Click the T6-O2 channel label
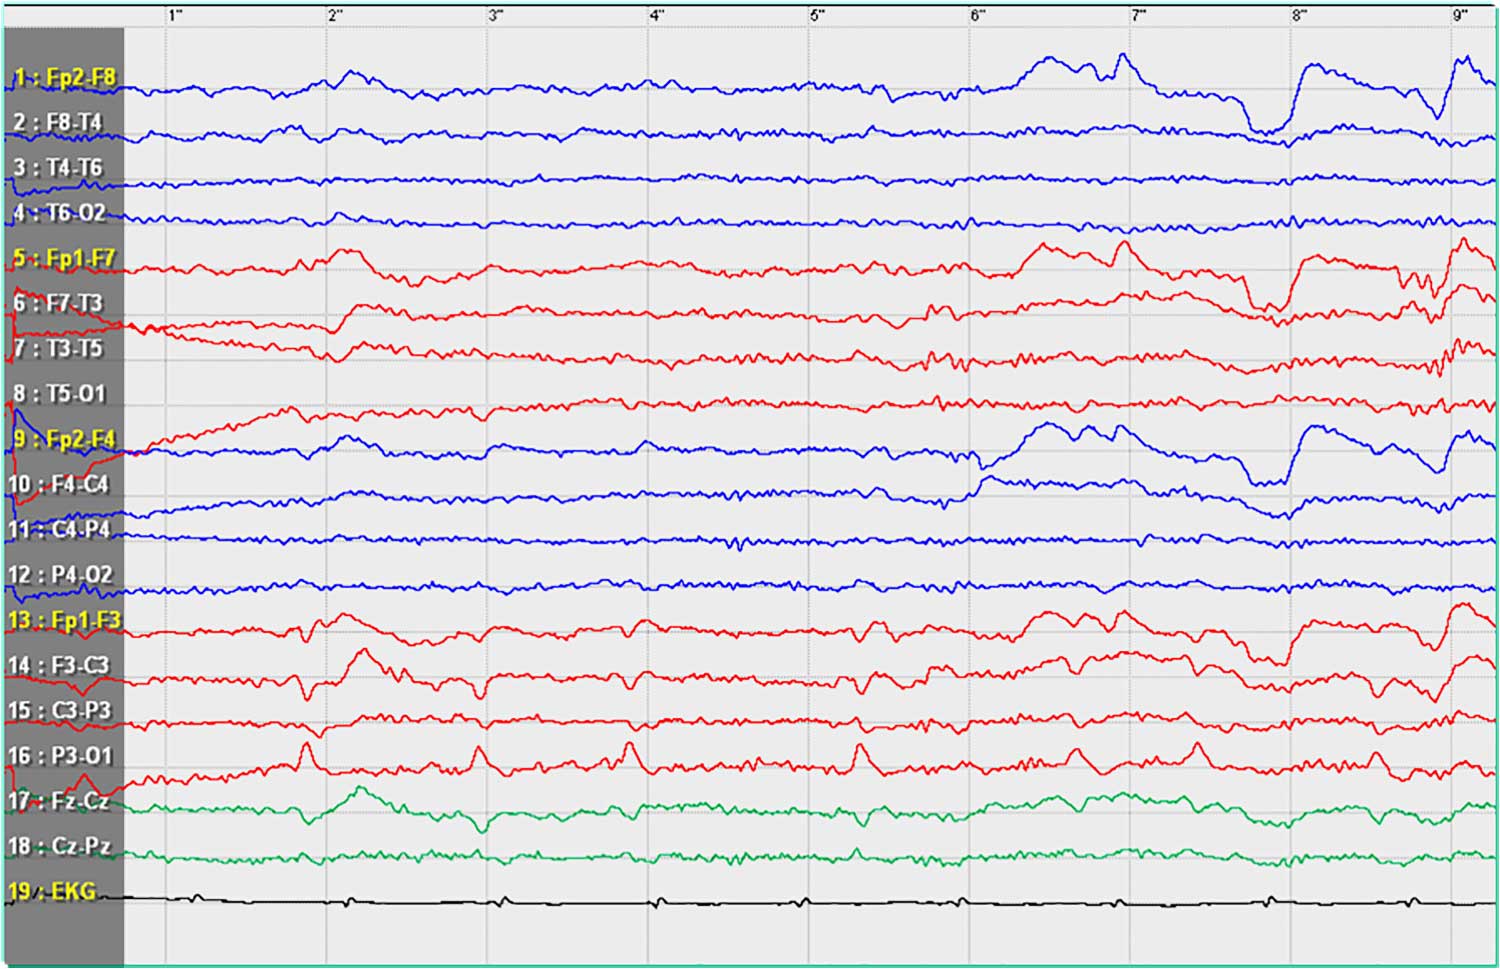The width and height of the screenshot is (1500, 969). tap(59, 213)
